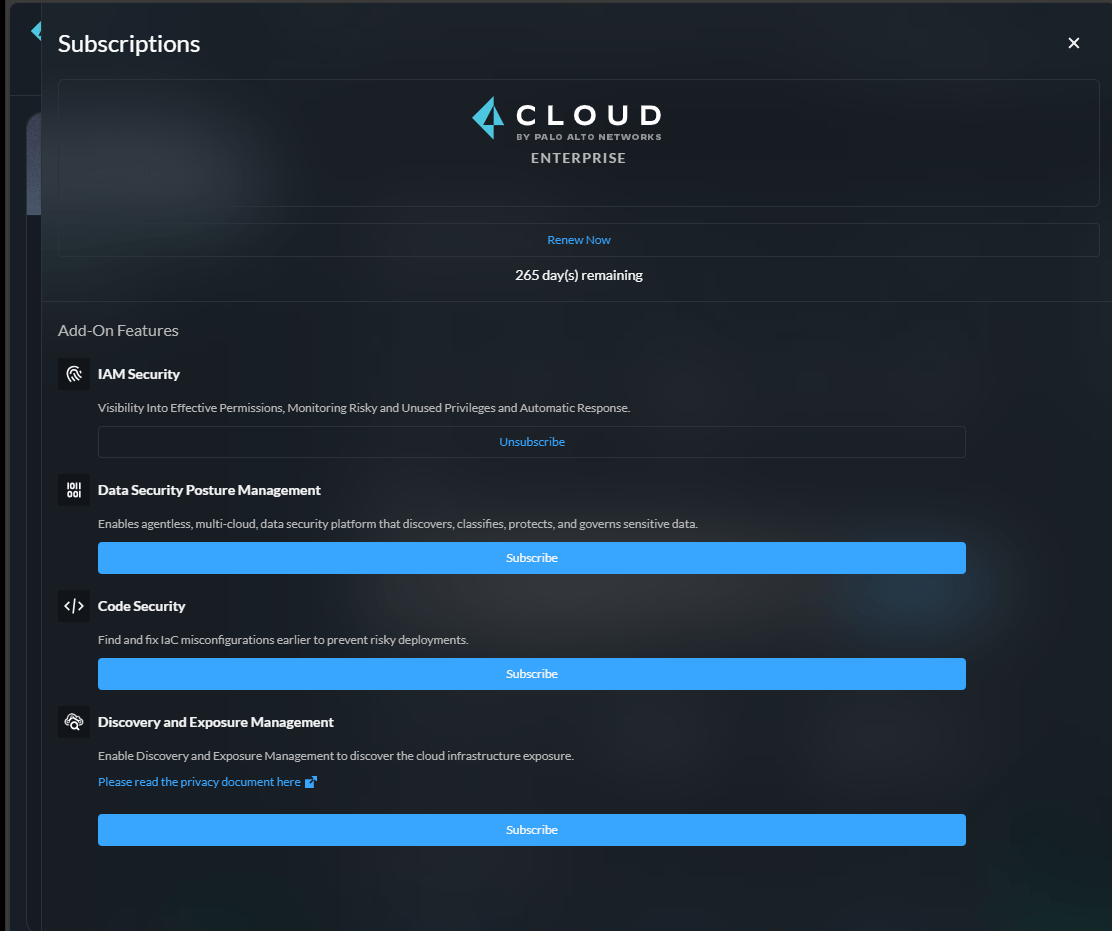Click the 'Find and fix IaC misconfigurations' description

pyautogui.click(x=283, y=640)
